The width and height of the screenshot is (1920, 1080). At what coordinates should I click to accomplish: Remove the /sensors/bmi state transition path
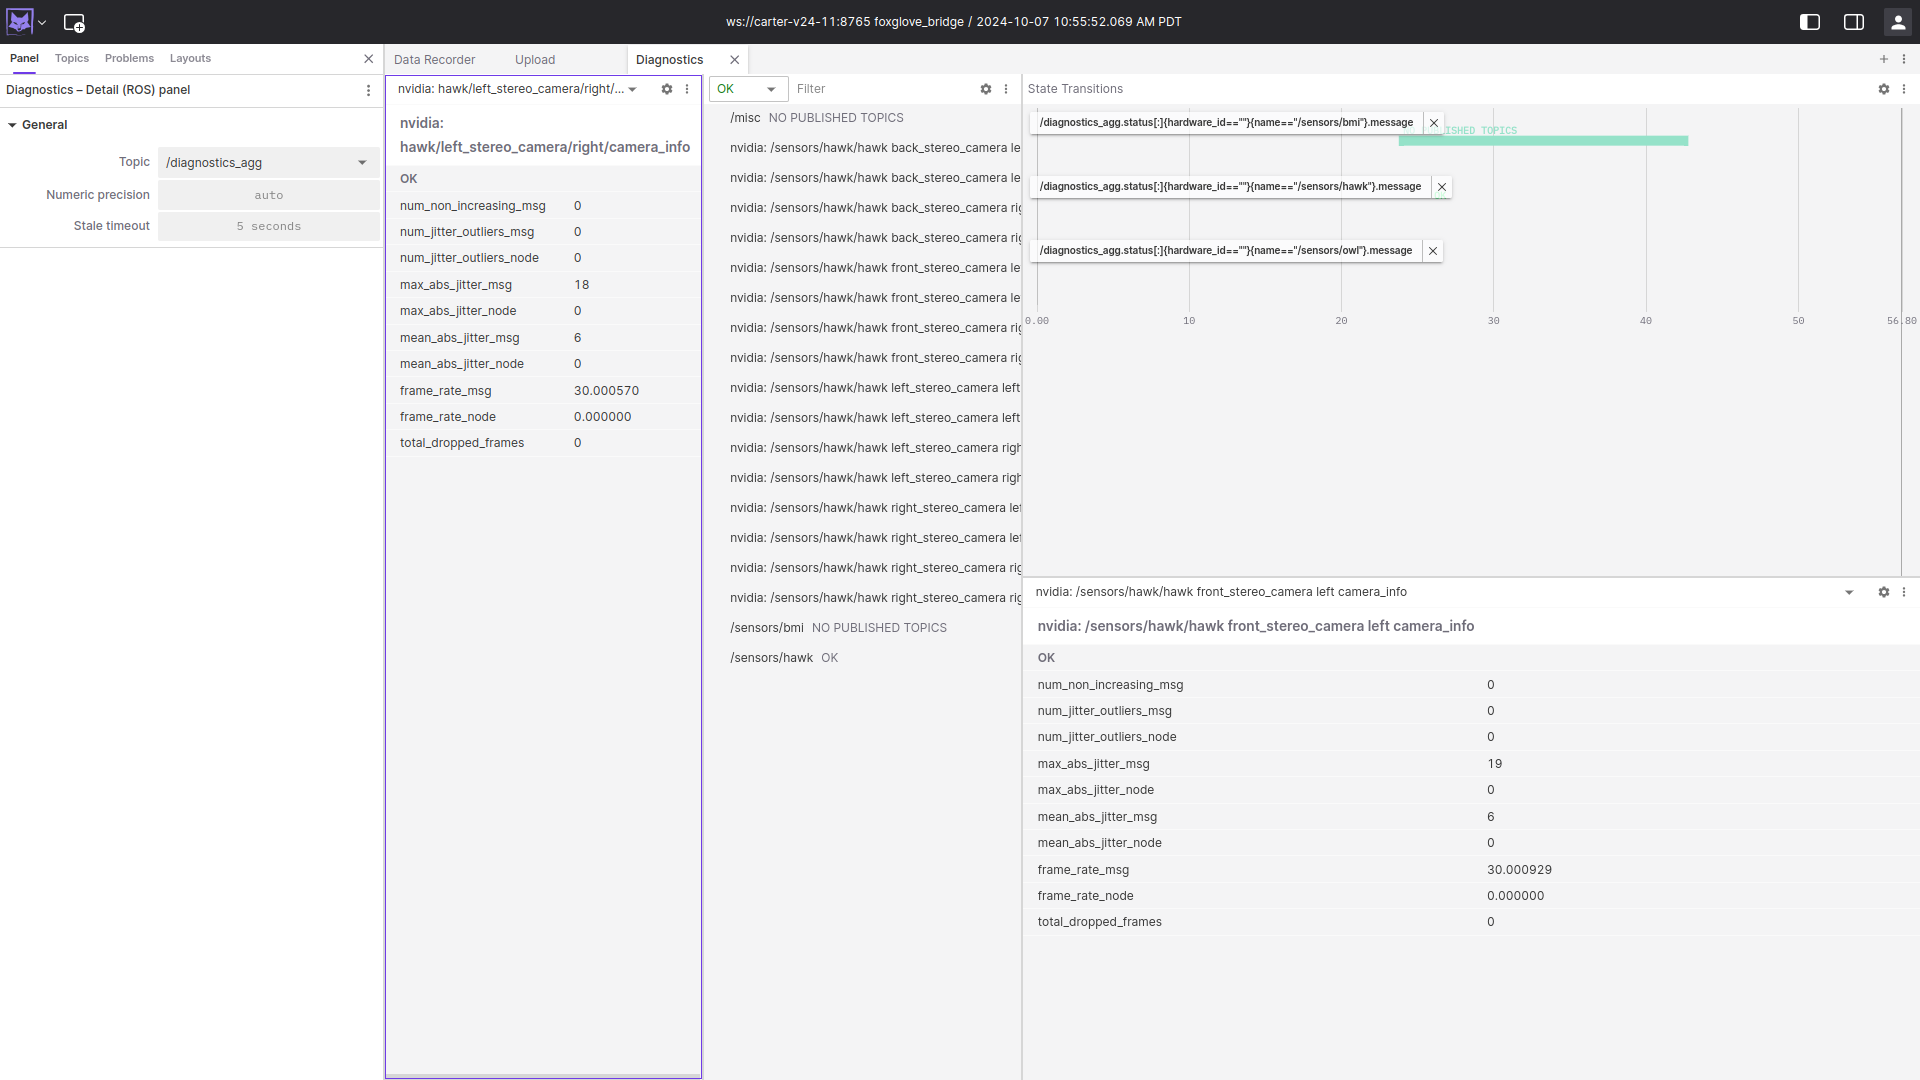1433,122
